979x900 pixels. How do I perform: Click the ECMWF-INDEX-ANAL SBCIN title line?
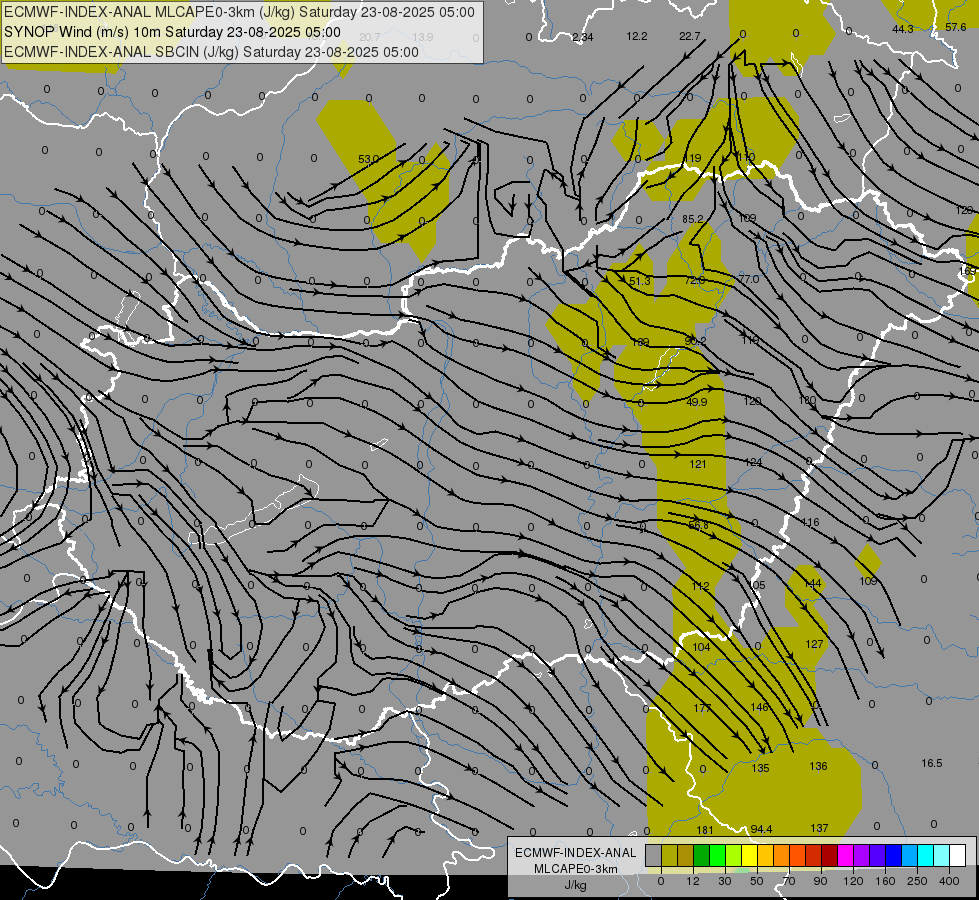[x=211, y=52]
